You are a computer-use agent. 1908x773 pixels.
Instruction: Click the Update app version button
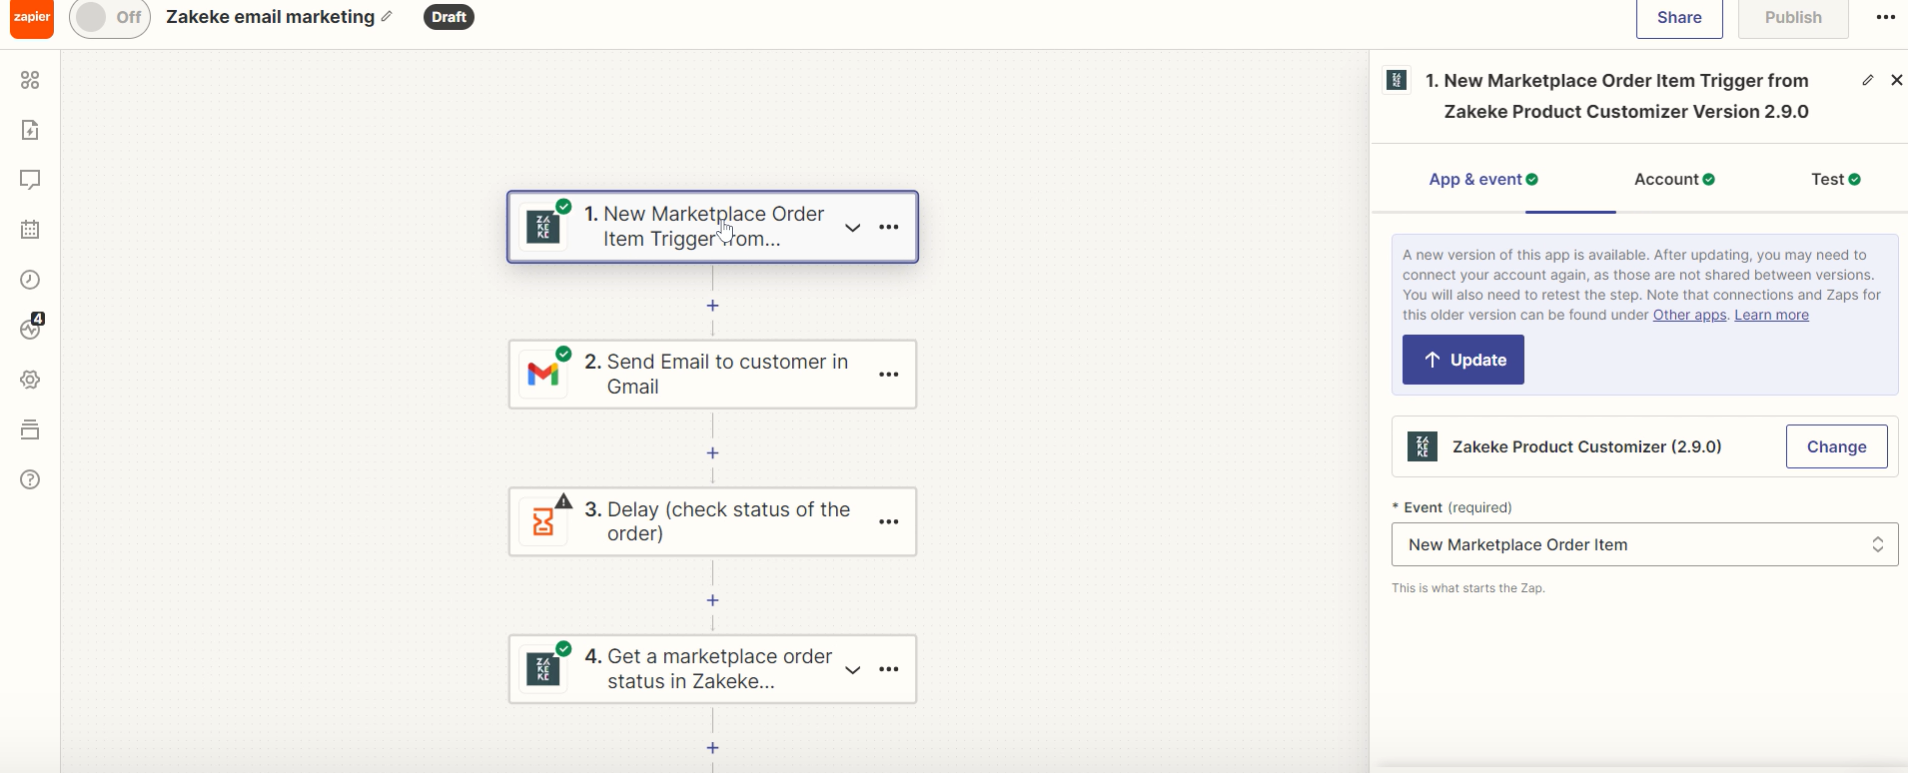1463,360
